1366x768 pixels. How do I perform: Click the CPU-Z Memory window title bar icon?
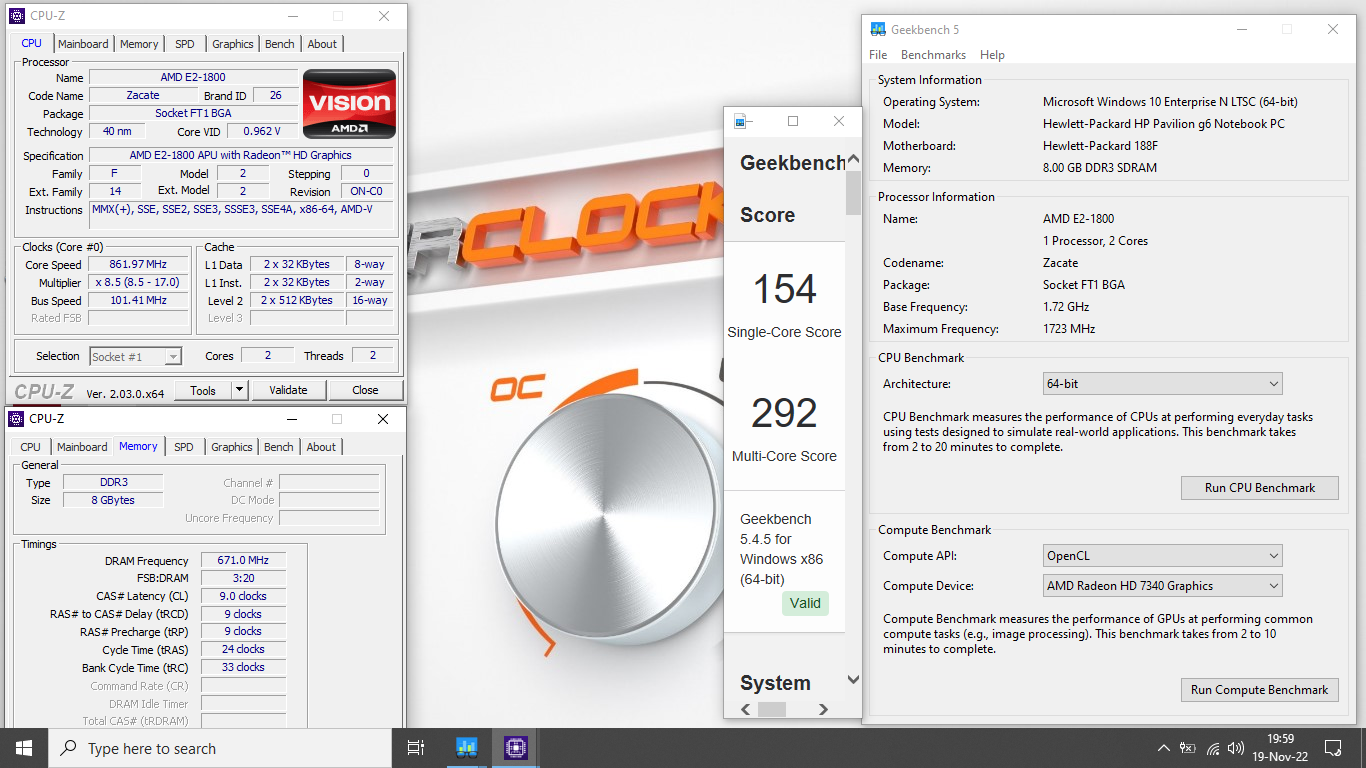[x=17, y=419]
